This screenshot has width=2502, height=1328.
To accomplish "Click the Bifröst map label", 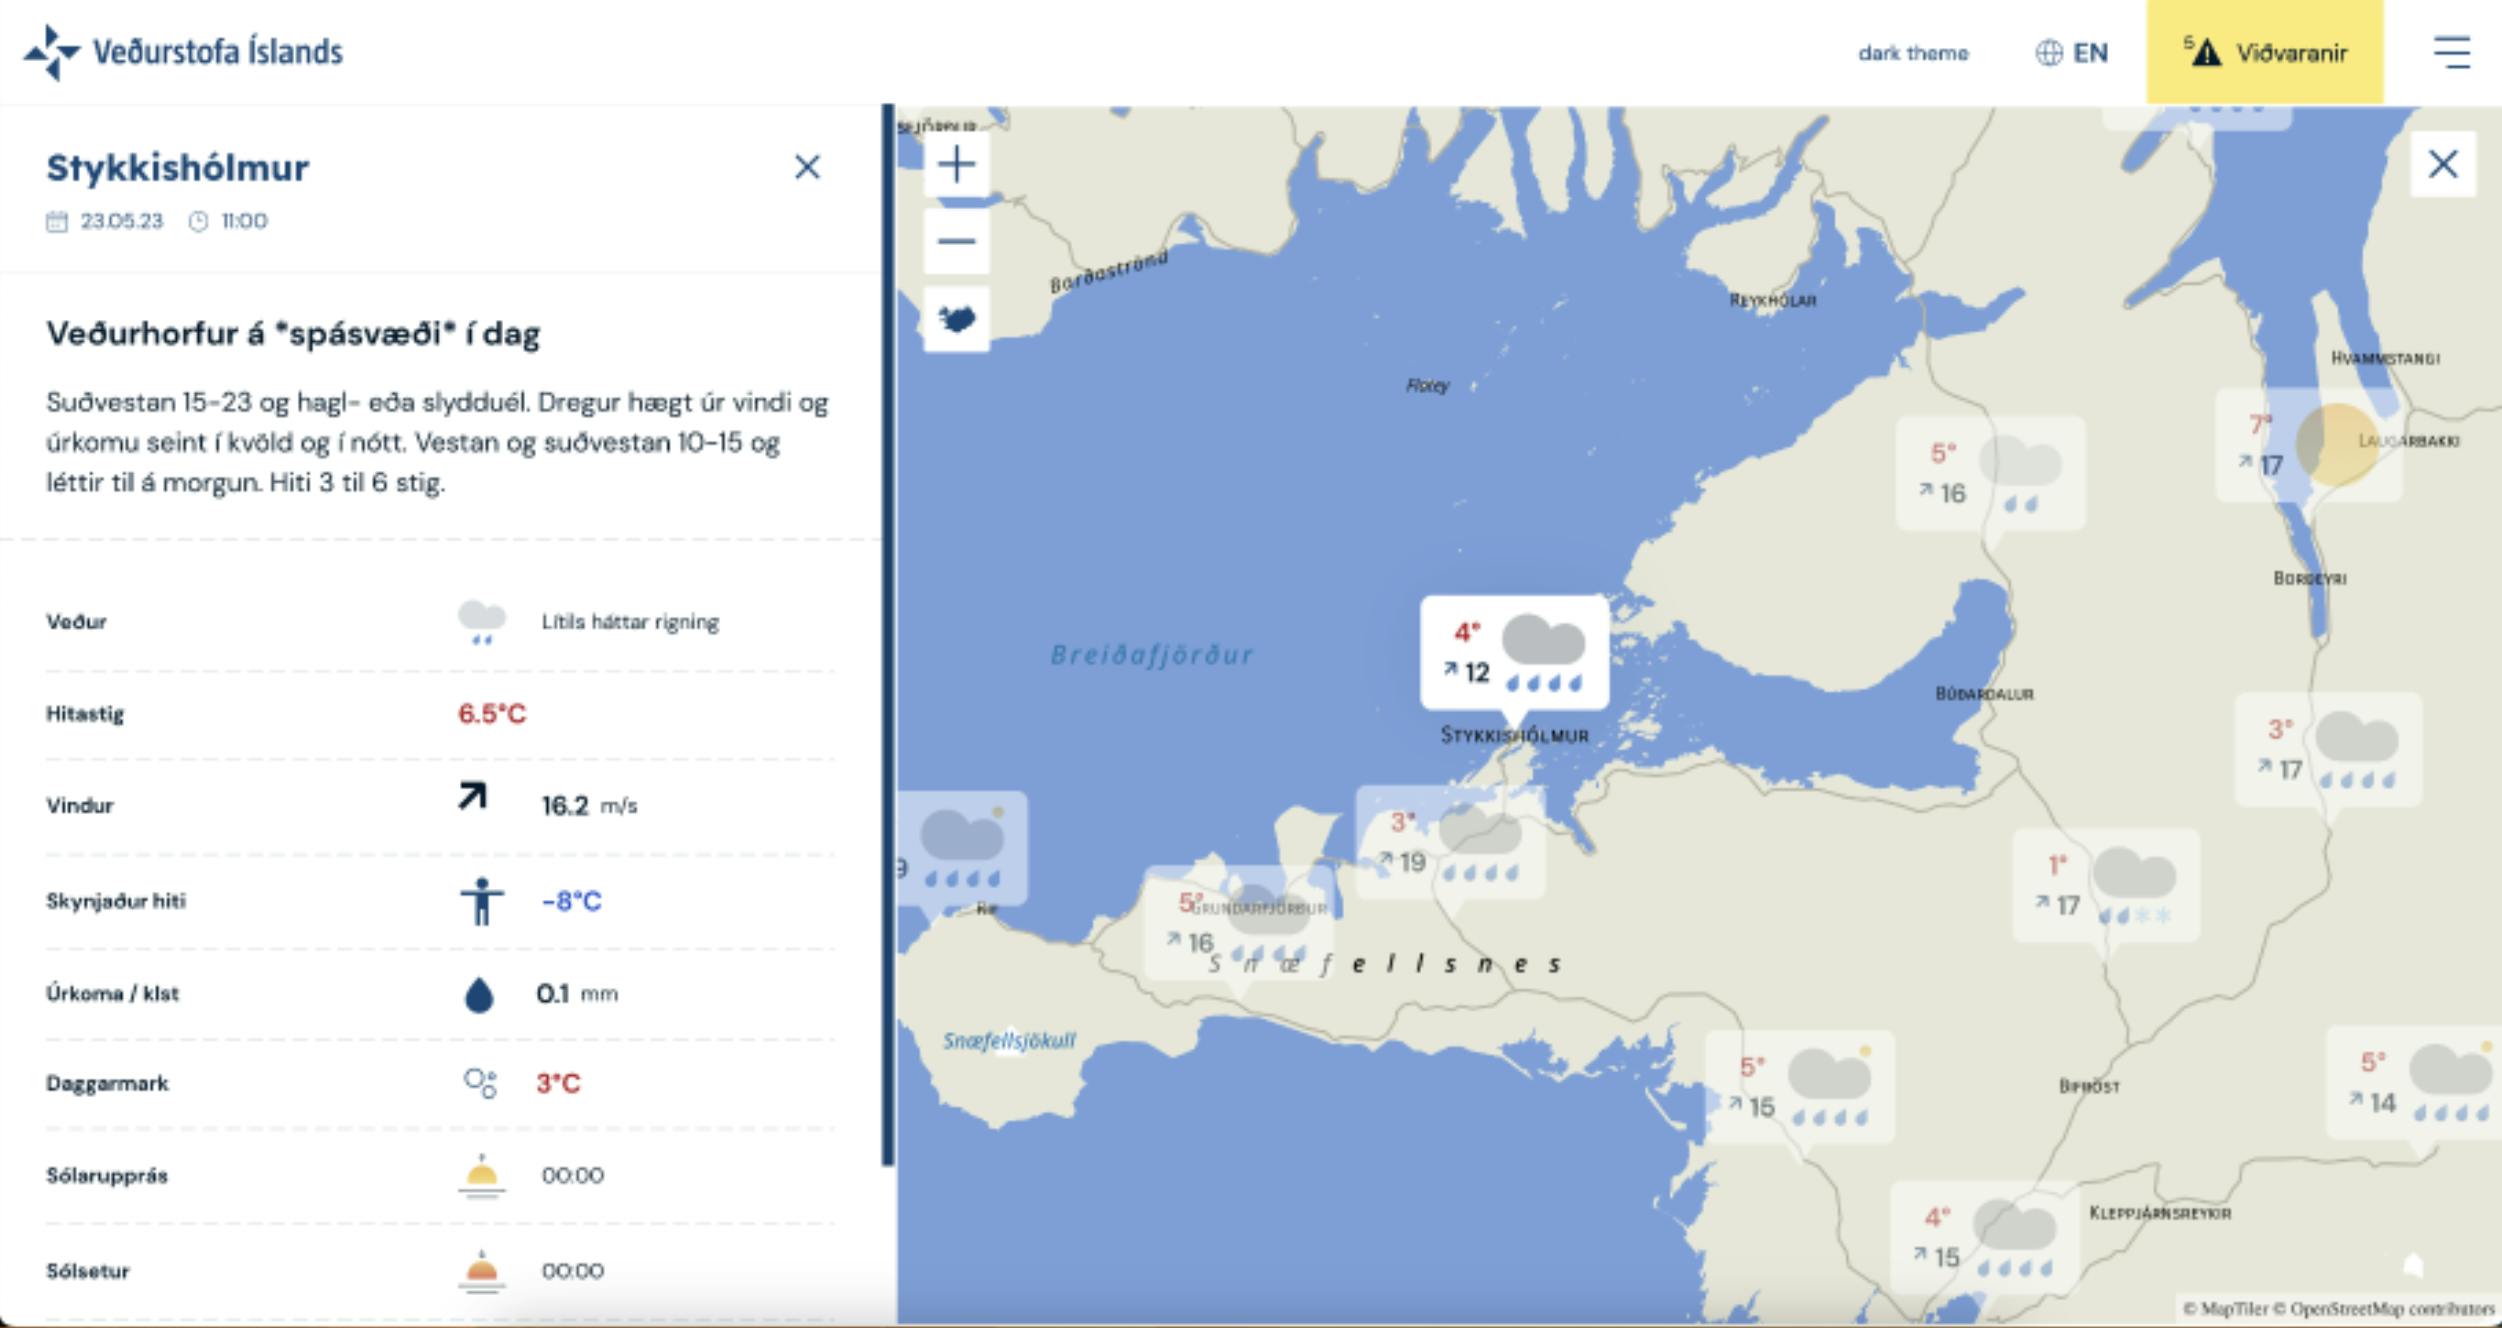I will point(2089,1086).
